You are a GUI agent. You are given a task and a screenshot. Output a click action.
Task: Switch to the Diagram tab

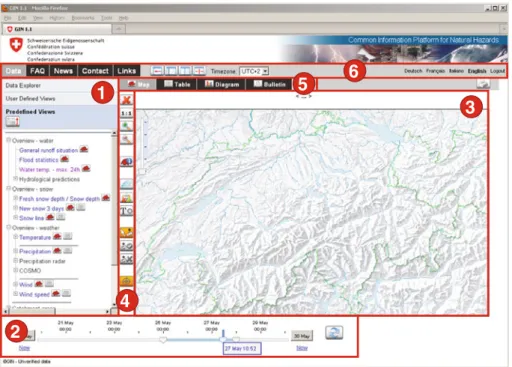pyautogui.click(x=222, y=84)
